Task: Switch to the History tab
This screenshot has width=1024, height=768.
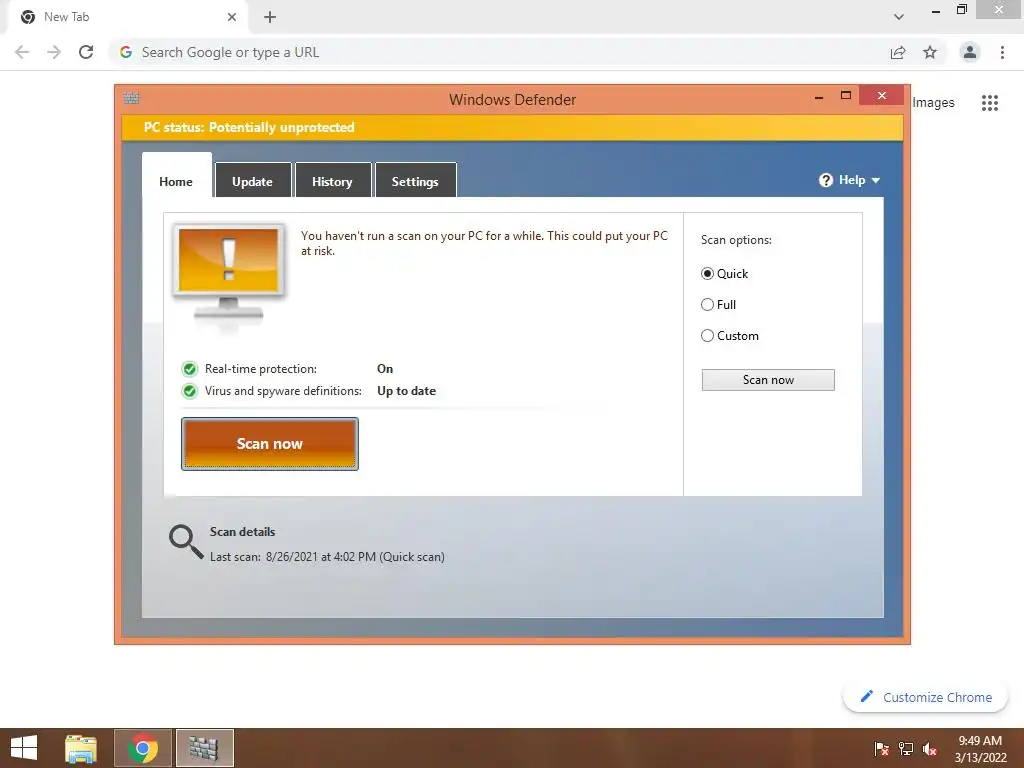Action: pos(332,181)
